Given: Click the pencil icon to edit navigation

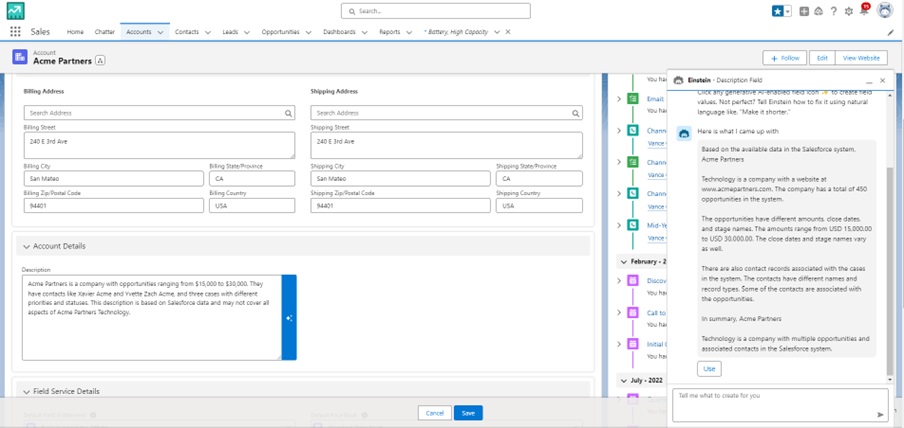Looking at the screenshot, I should click(x=891, y=33).
